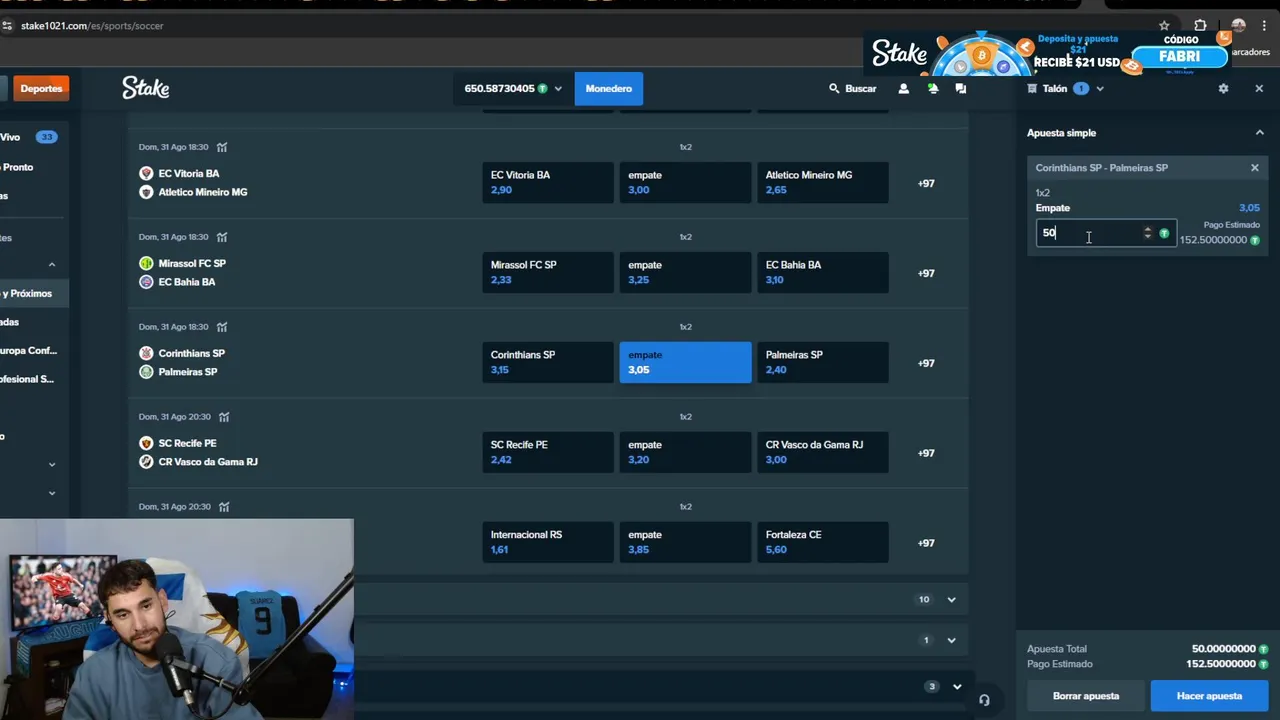Click the site info icon in address bar
Viewport: 1280px width, 720px height.
tap(7, 26)
